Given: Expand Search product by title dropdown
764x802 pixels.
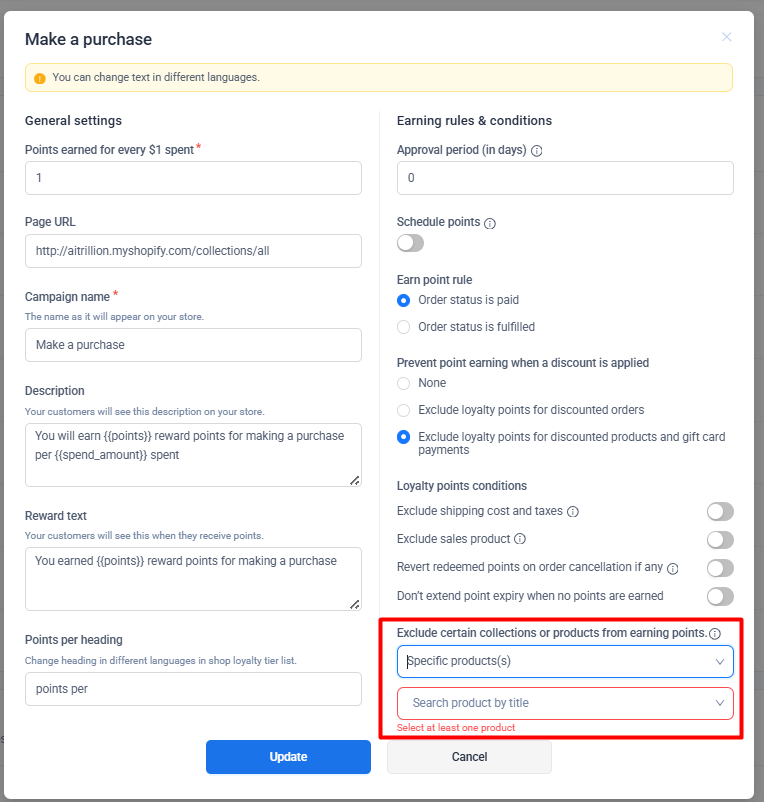Looking at the screenshot, I should (565, 704).
